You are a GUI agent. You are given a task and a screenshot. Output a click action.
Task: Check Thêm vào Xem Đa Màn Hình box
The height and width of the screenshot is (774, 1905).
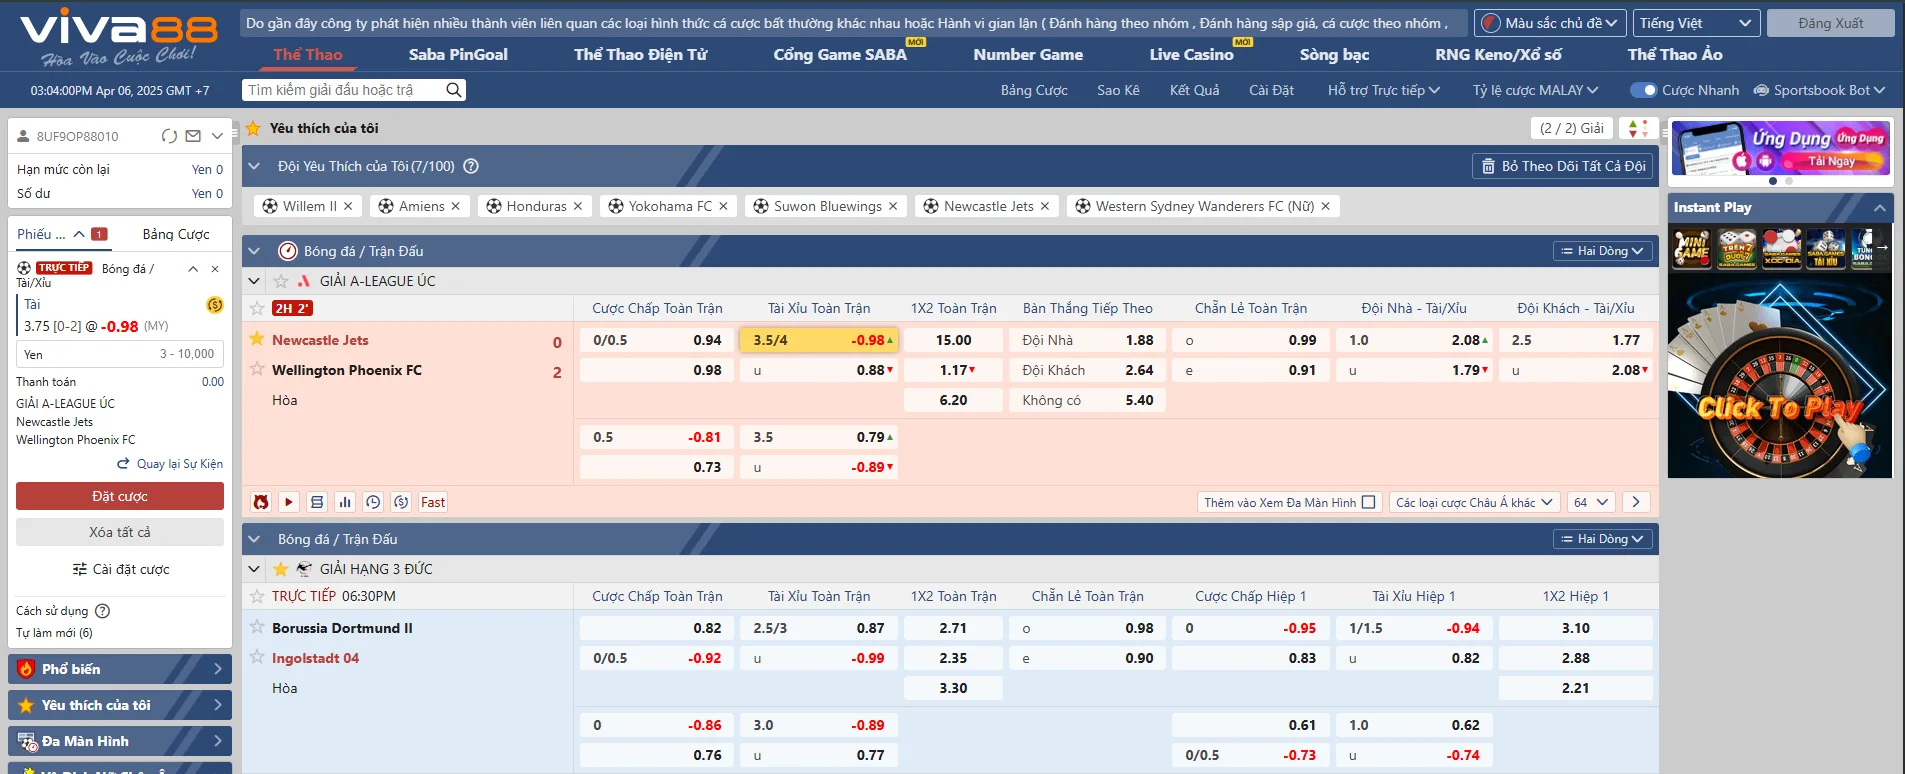point(1369,502)
